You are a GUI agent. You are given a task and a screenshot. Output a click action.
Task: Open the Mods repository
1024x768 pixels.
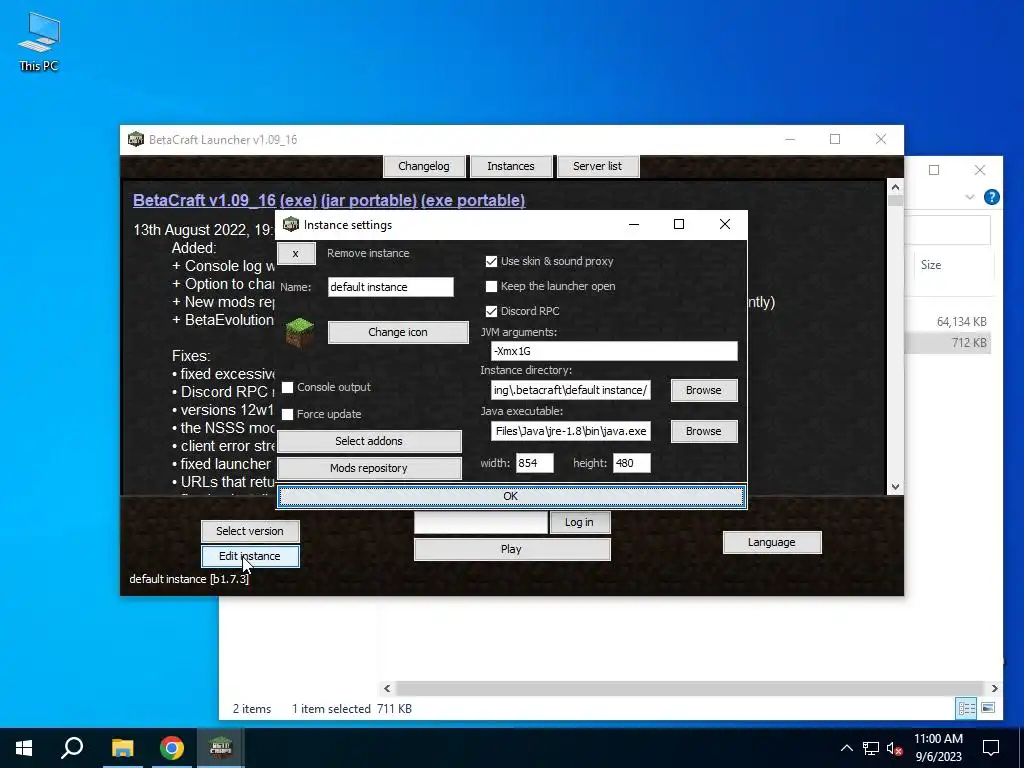click(x=369, y=468)
